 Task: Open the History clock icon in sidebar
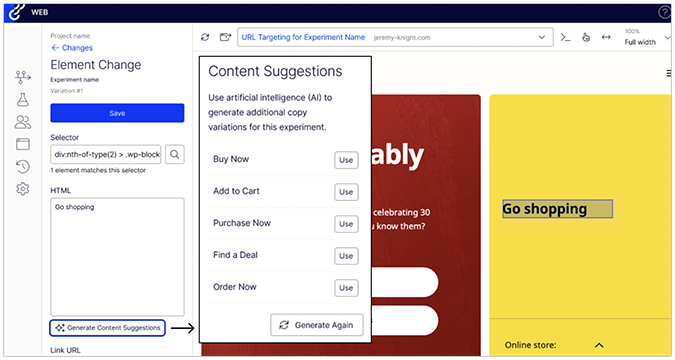pyautogui.click(x=23, y=166)
